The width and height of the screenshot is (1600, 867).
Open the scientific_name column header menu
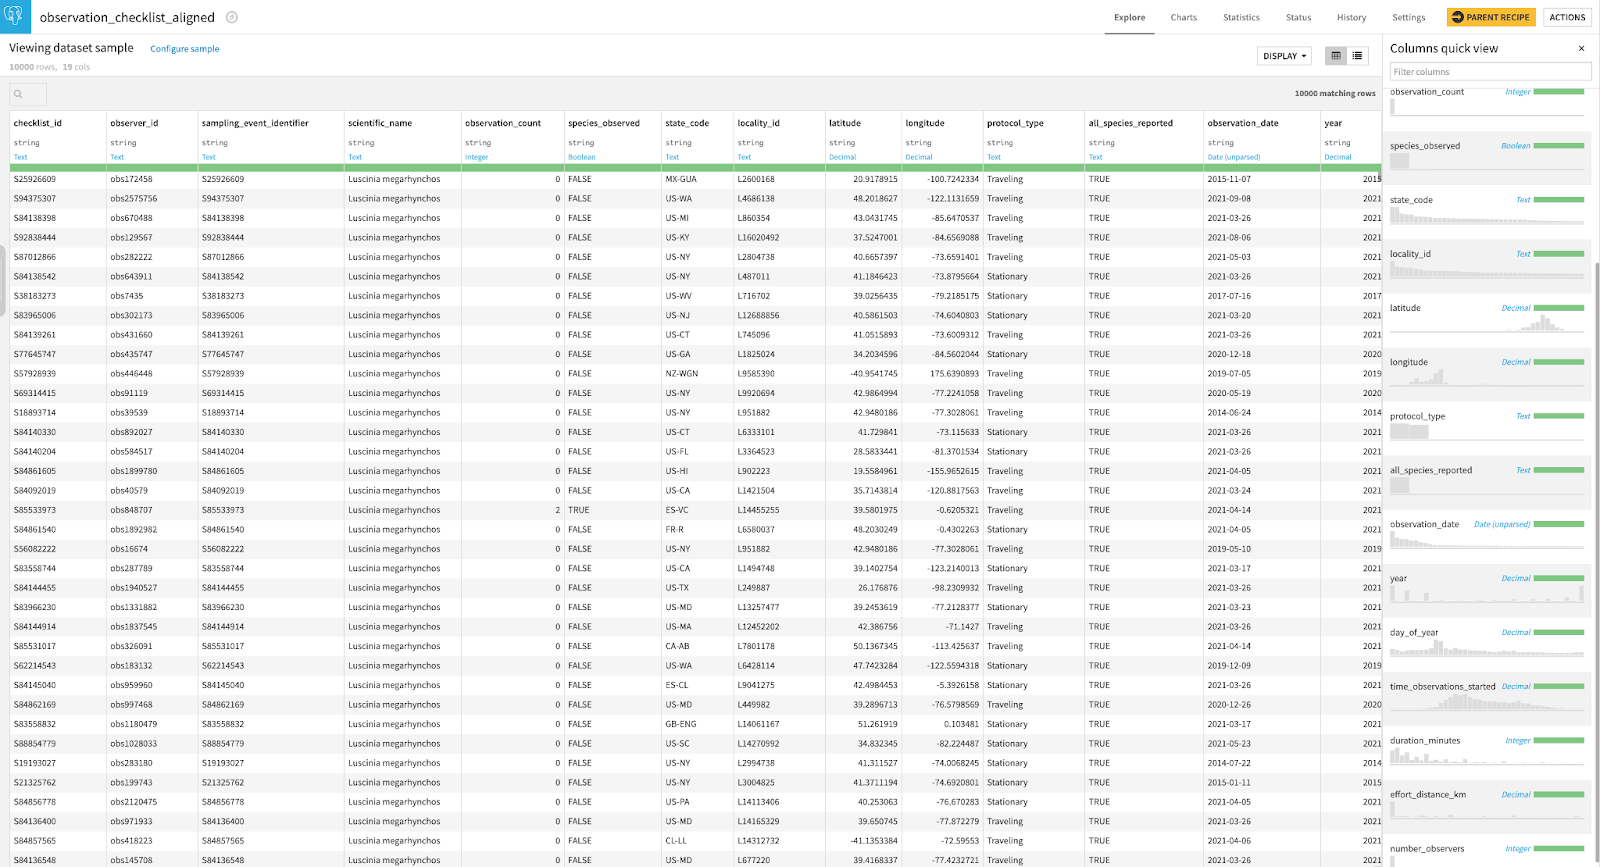point(380,123)
